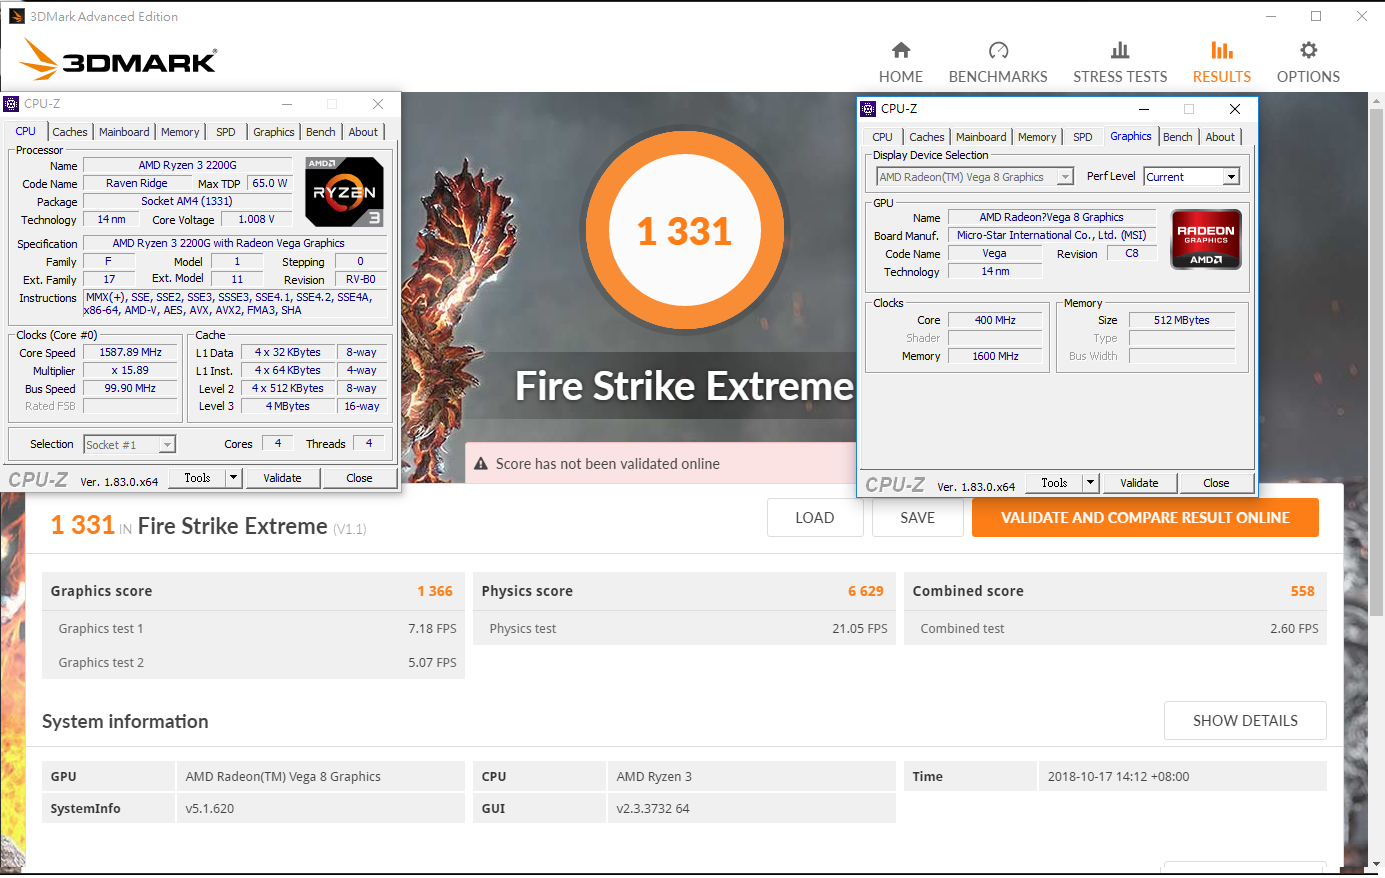Open Graphics tab in left CPU-Z
Image resolution: width=1385 pixels, height=878 pixels.
tap(274, 132)
